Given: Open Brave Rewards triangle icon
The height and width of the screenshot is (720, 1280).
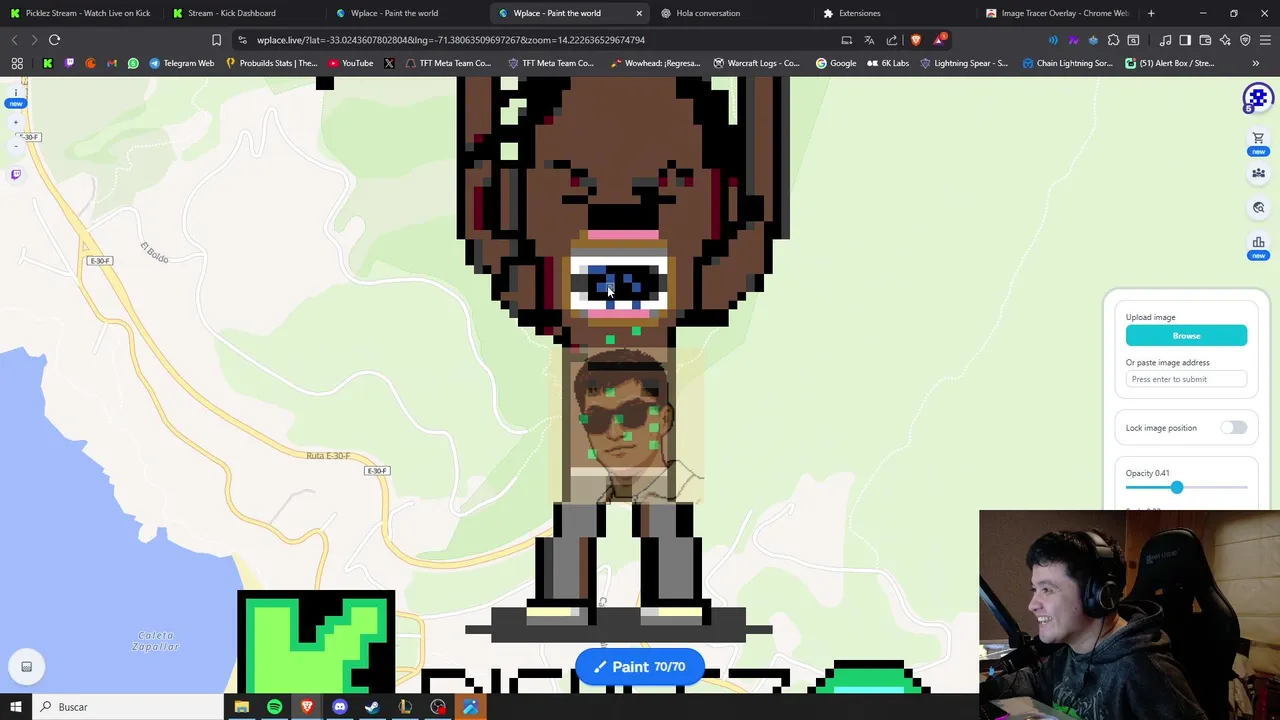Looking at the screenshot, I should (940, 40).
